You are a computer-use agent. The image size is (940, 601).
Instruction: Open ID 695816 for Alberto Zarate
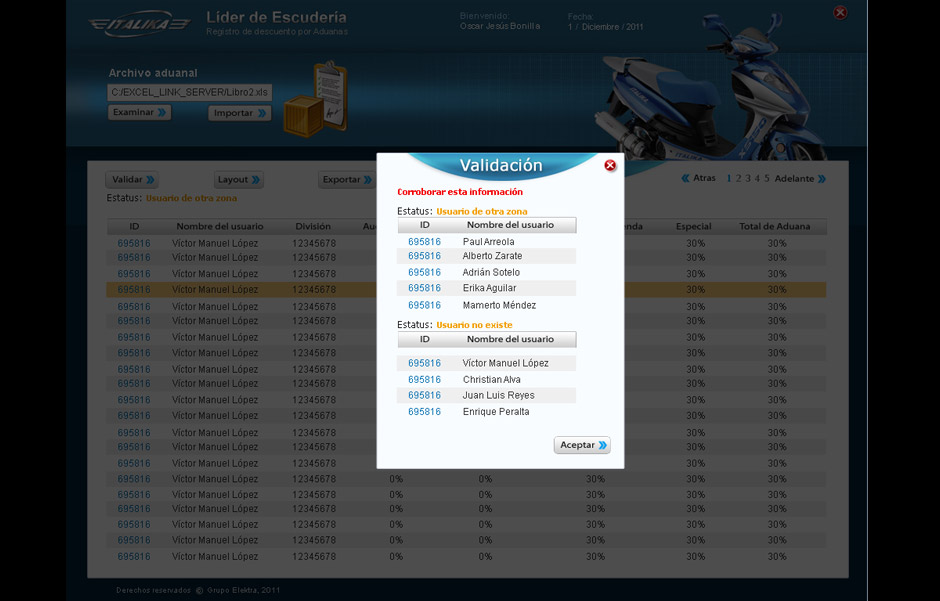(x=424, y=256)
